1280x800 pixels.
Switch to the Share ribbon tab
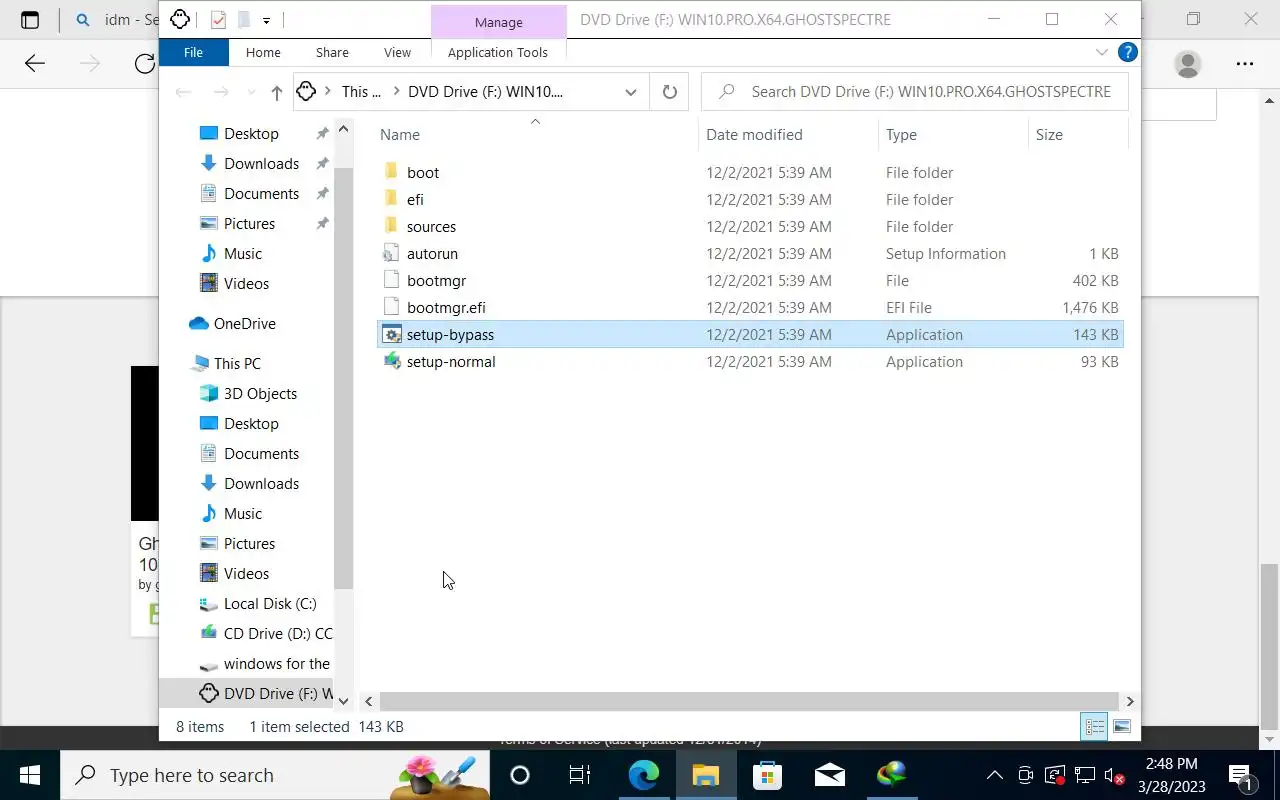[332, 52]
